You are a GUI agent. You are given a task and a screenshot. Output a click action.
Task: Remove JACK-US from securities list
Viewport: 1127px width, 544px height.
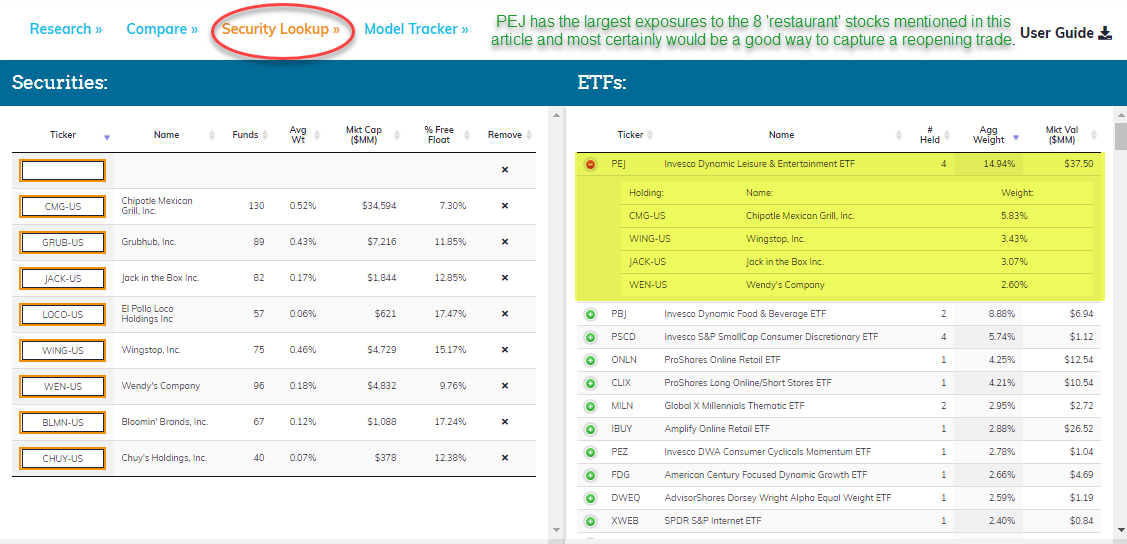pos(505,278)
